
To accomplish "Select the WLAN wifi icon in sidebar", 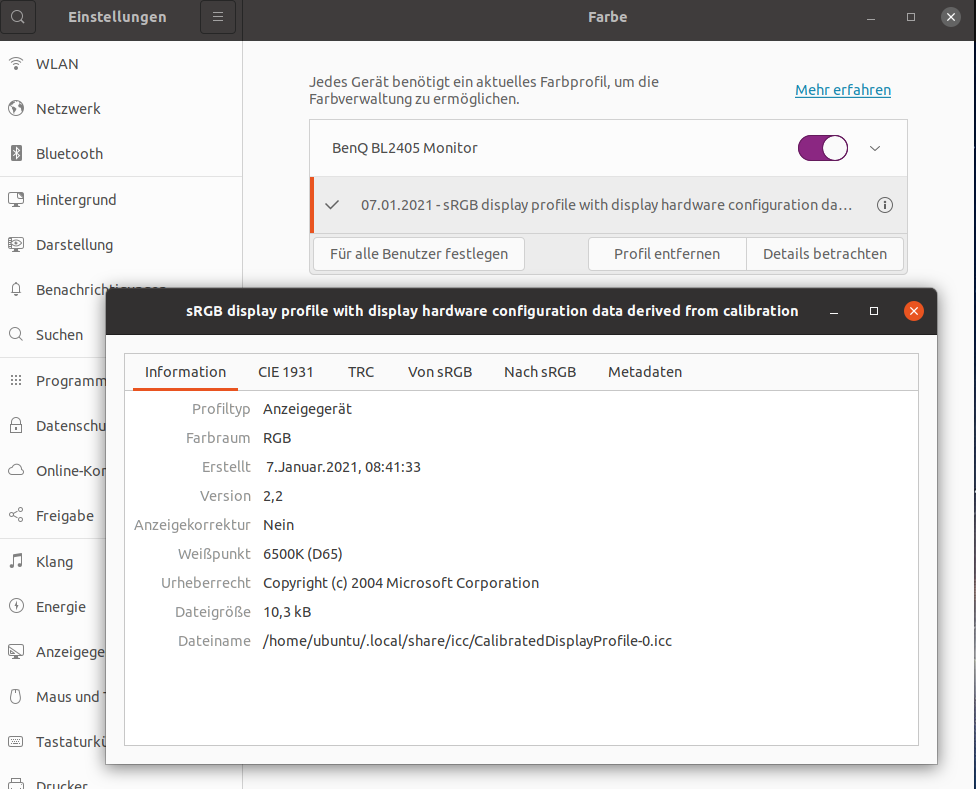I will [16, 63].
